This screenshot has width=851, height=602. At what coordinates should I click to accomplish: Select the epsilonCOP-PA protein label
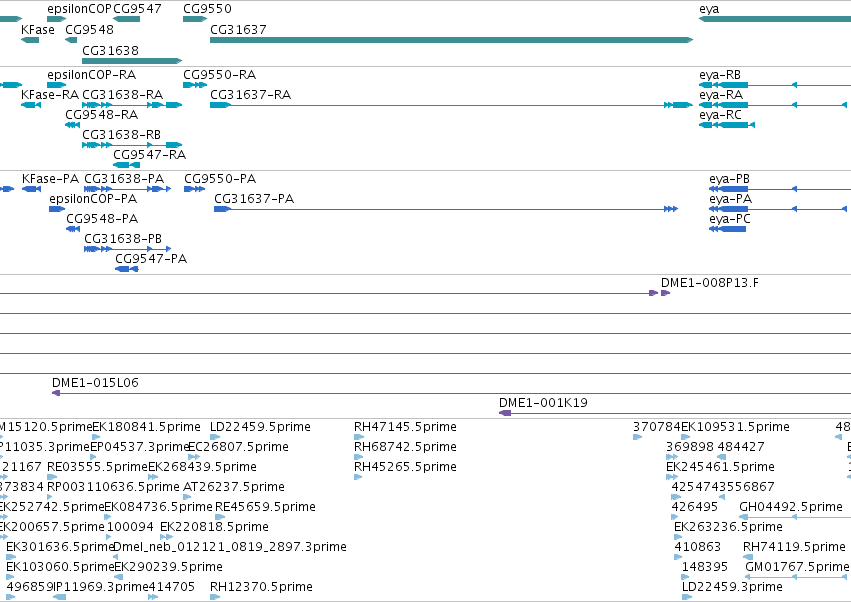point(93,199)
